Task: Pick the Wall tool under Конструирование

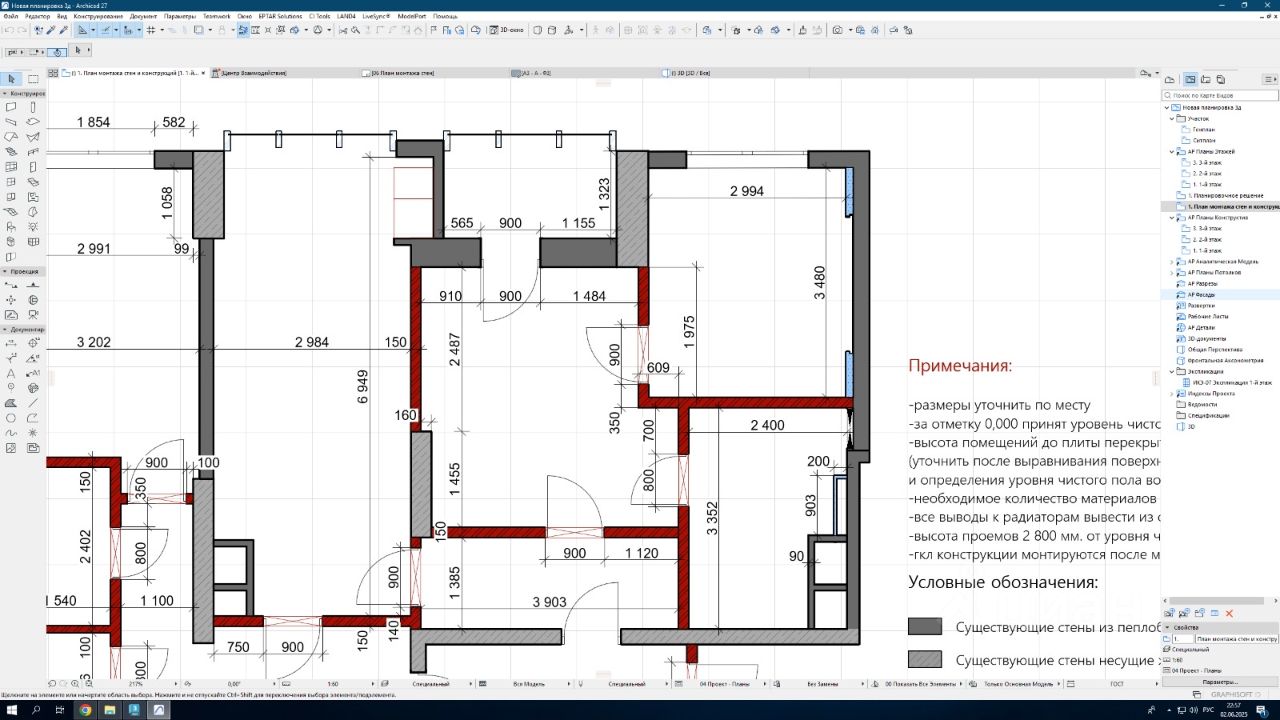Action: [11, 106]
